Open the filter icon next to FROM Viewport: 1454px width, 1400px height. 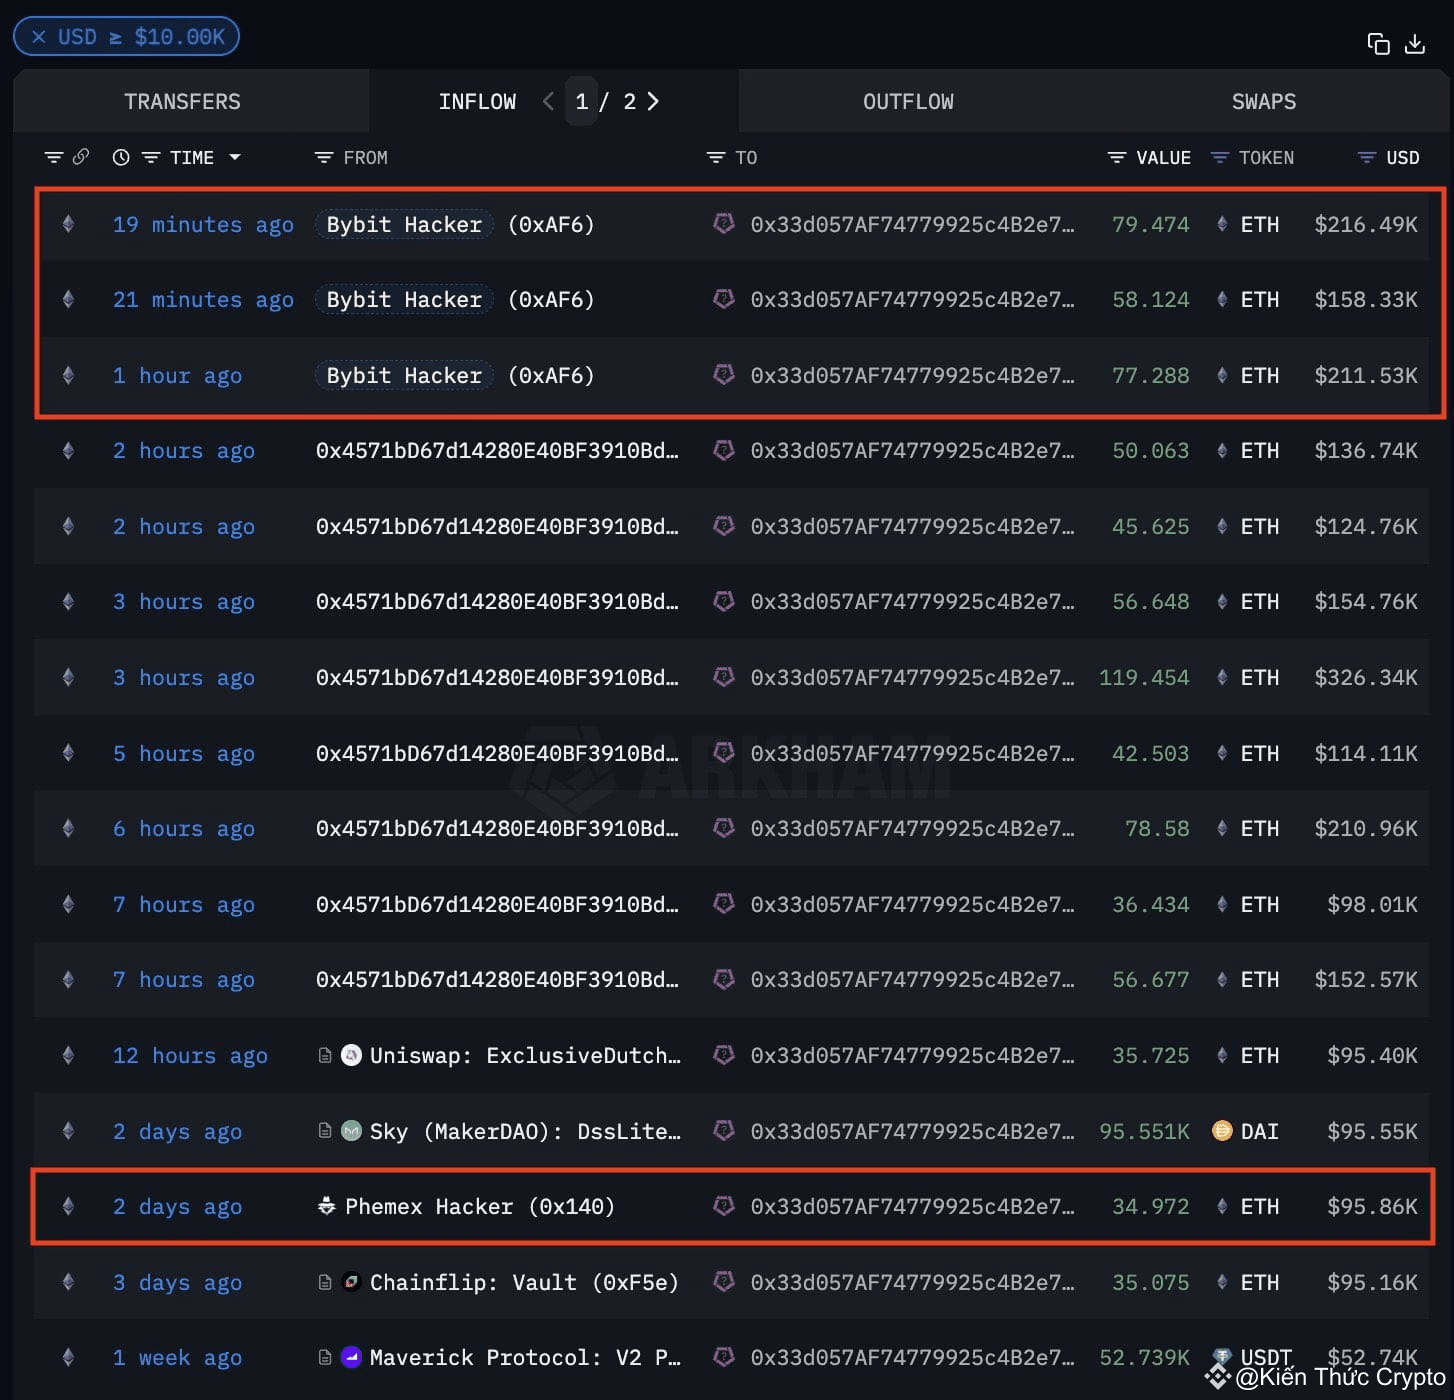(x=323, y=158)
